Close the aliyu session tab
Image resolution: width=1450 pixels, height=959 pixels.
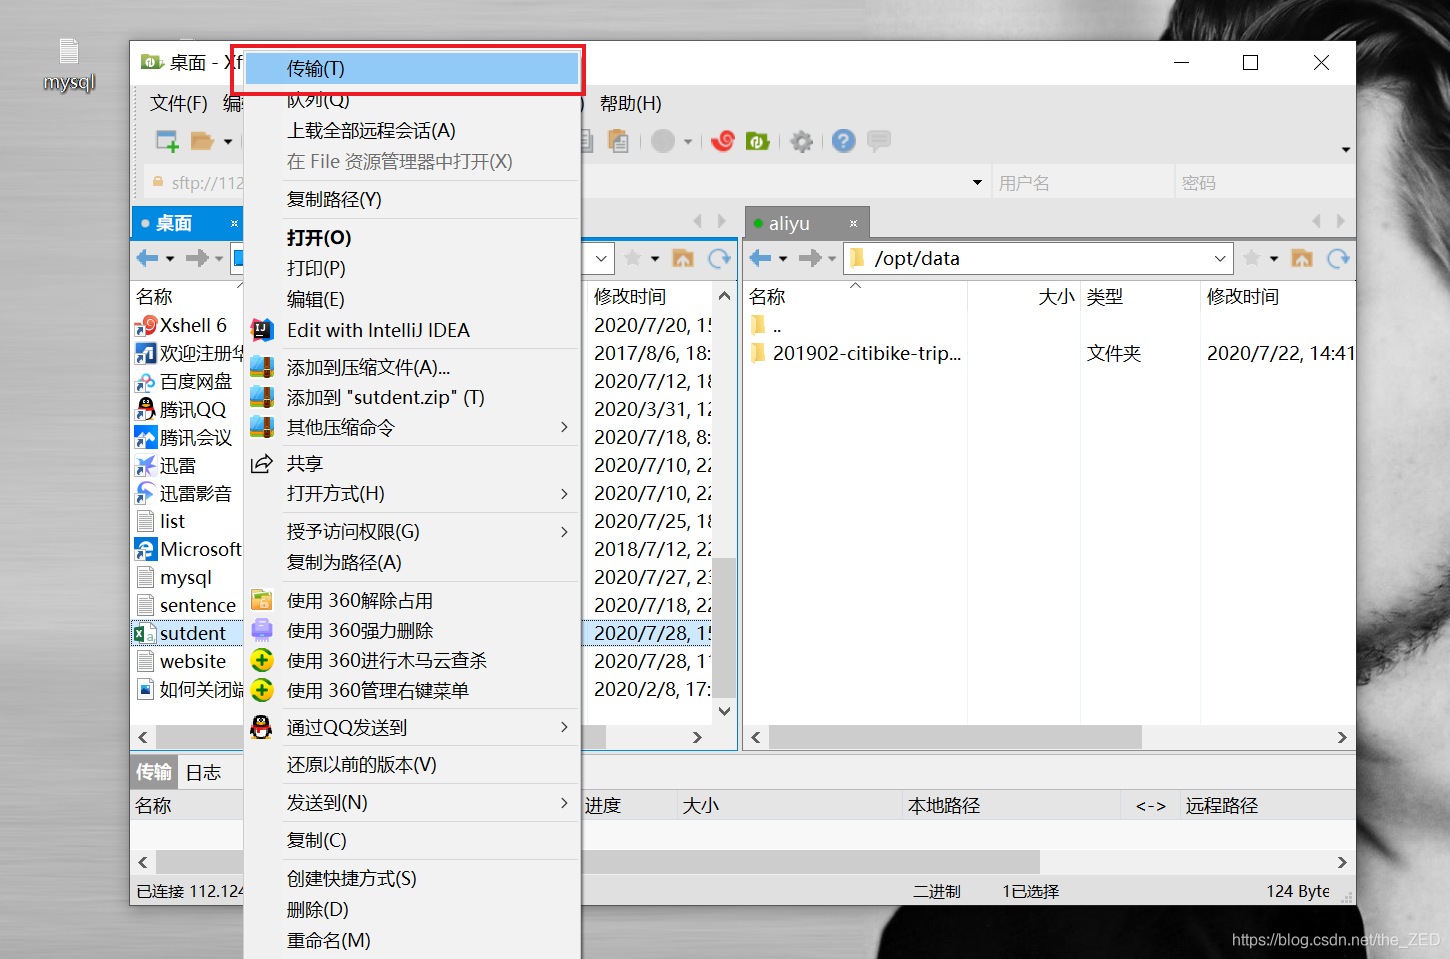tap(853, 223)
